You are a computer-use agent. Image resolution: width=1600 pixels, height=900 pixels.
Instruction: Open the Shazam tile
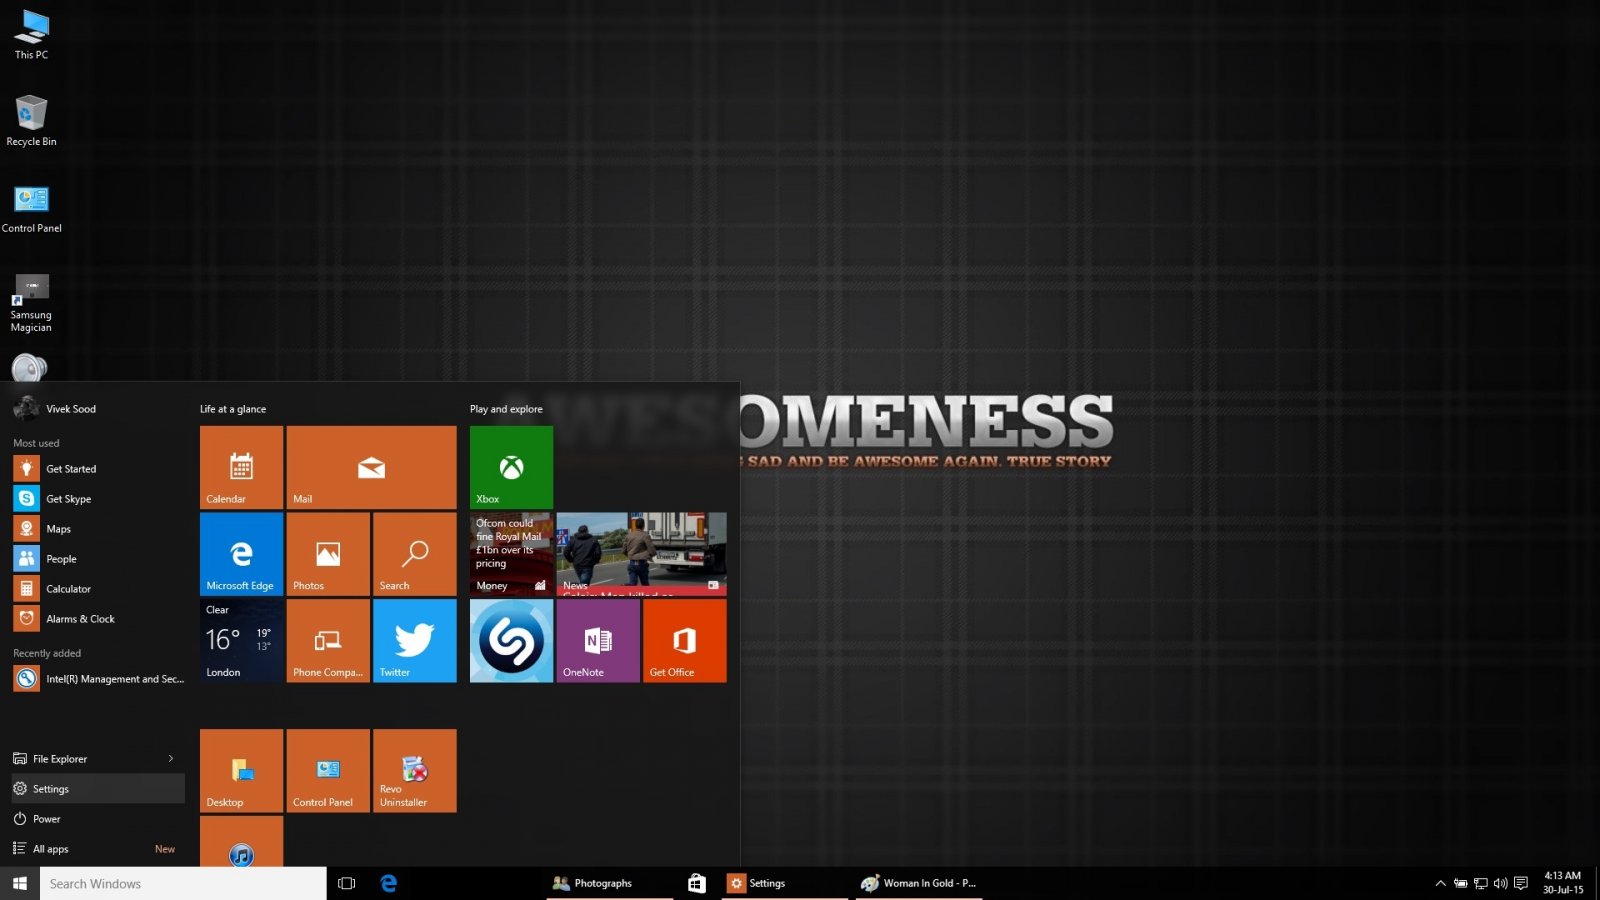511,641
